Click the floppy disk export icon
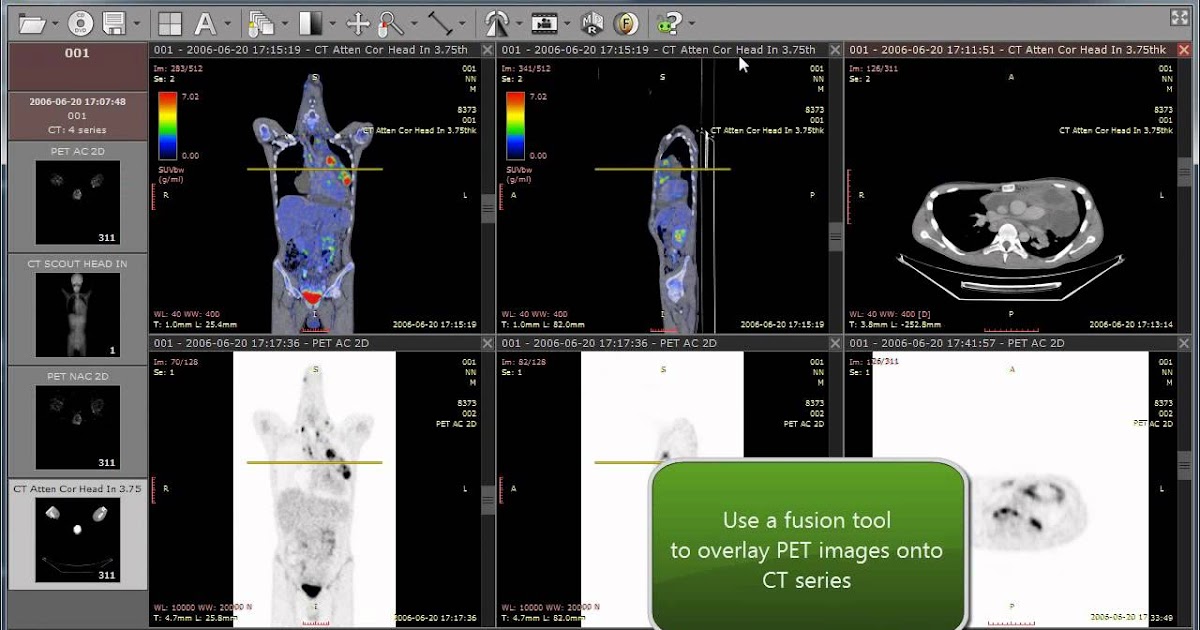Screen dimensions: 1200x630 pos(114,22)
